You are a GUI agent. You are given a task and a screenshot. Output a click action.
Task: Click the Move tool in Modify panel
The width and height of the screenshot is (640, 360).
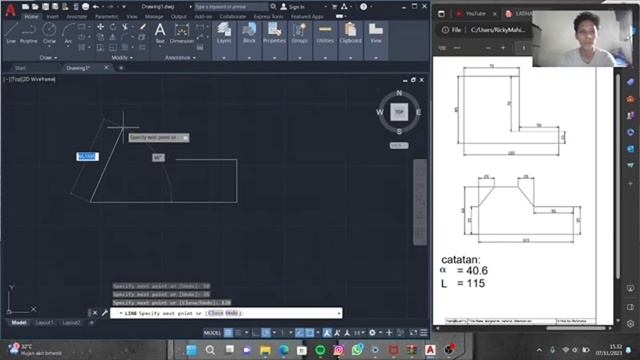coord(100,27)
